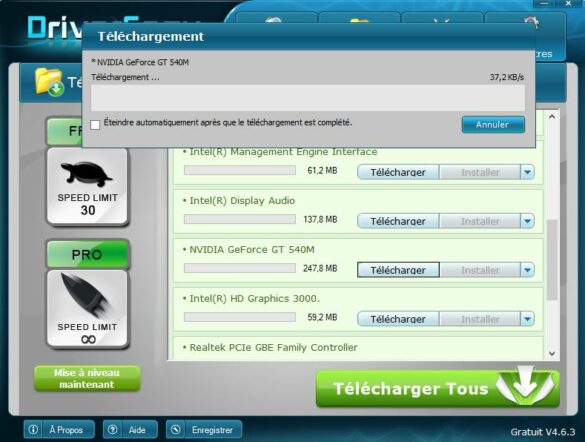
Task: Close the Driver application window
Action: [x=569, y=3]
